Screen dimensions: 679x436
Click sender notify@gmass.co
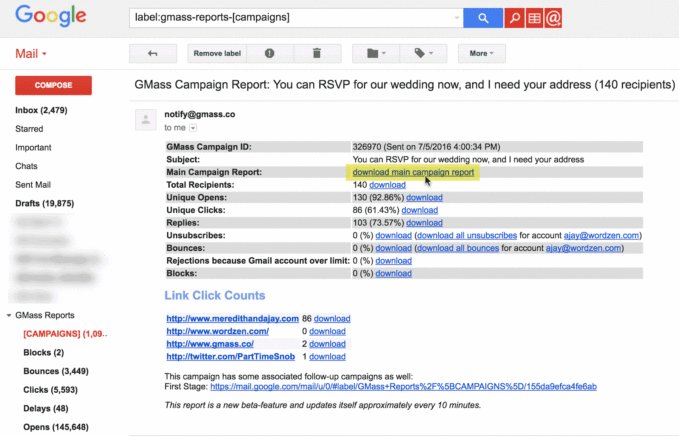pyautogui.click(x=200, y=114)
